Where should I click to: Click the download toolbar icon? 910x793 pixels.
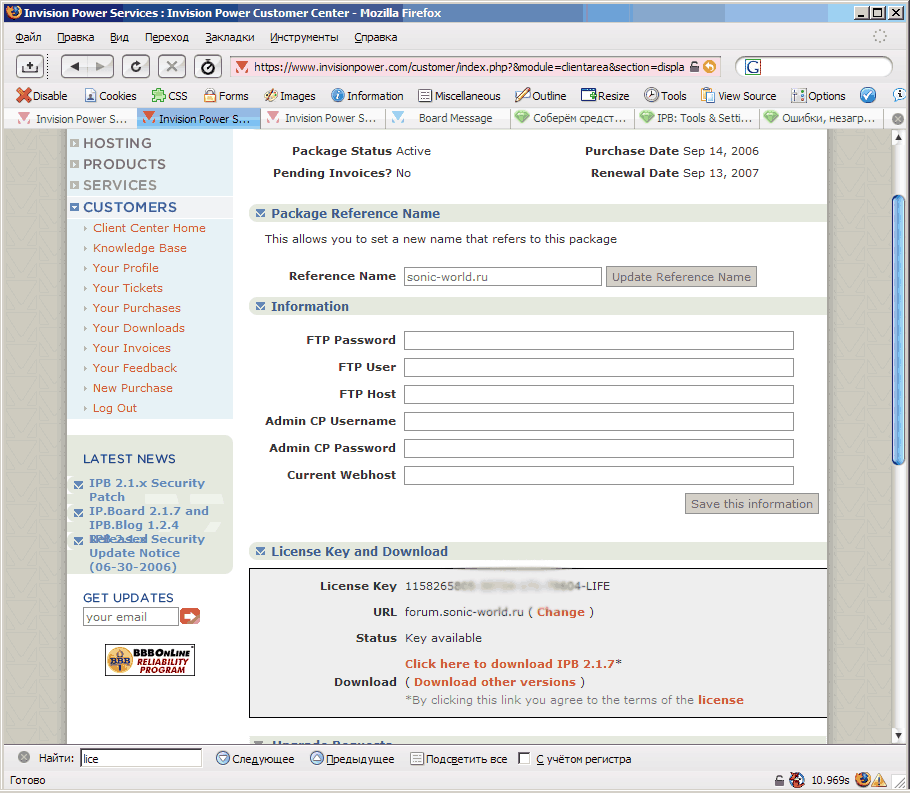[x=30, y=66]
